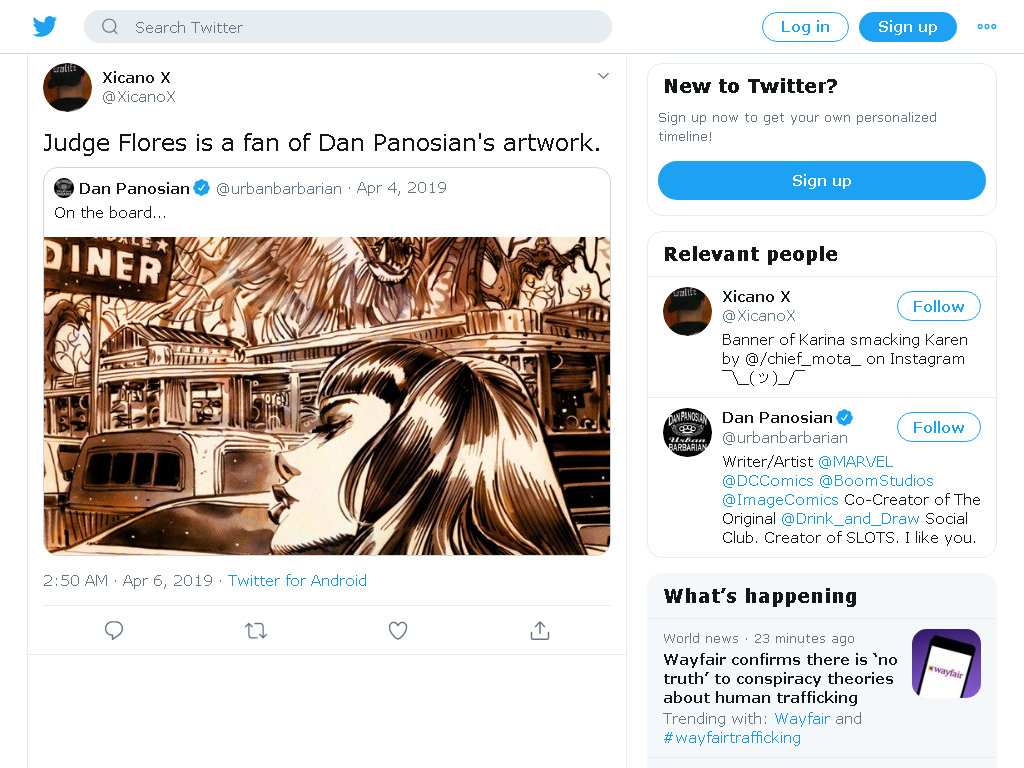1024x768 pixels.
Task: Click the reply speech bubble icon
Action: tap(114, 630)
